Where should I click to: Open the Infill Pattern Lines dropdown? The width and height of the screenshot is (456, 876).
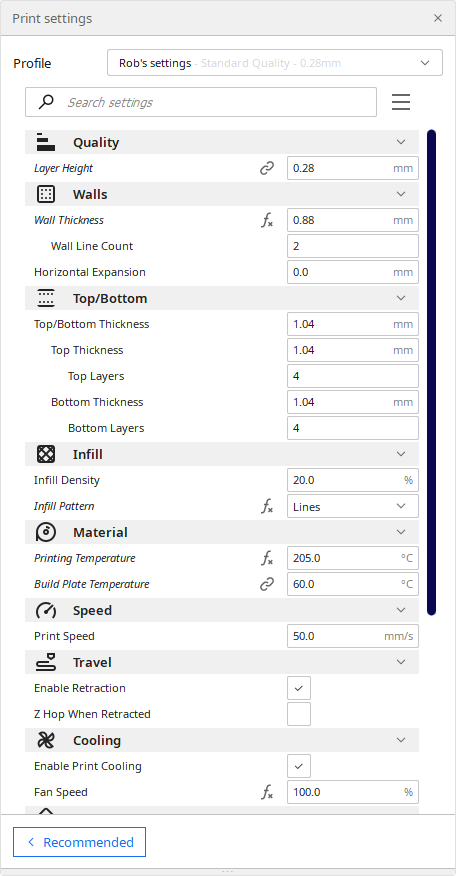353,506
